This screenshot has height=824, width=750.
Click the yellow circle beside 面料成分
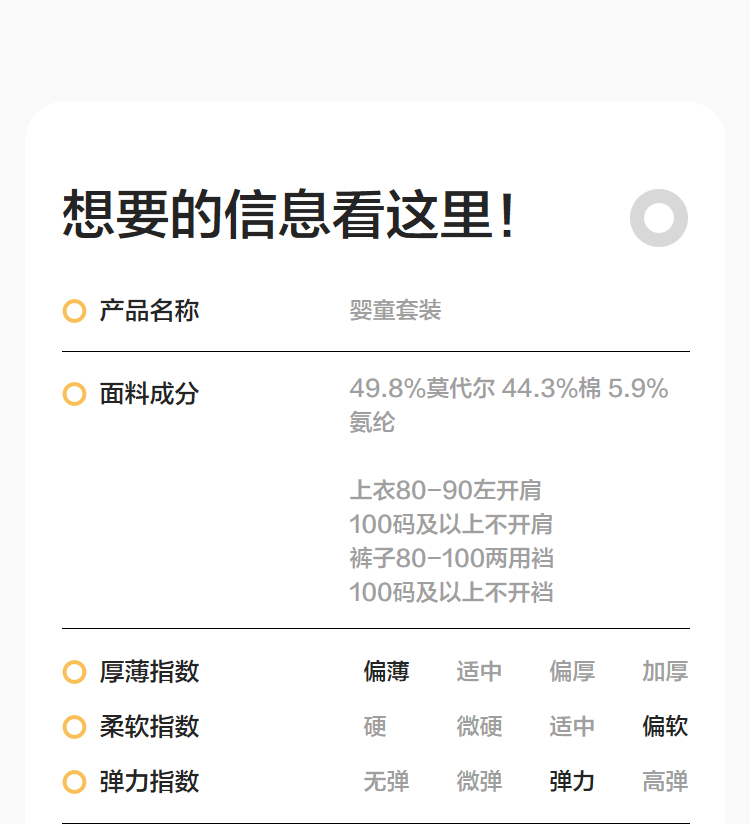click(x=74, y=394)
